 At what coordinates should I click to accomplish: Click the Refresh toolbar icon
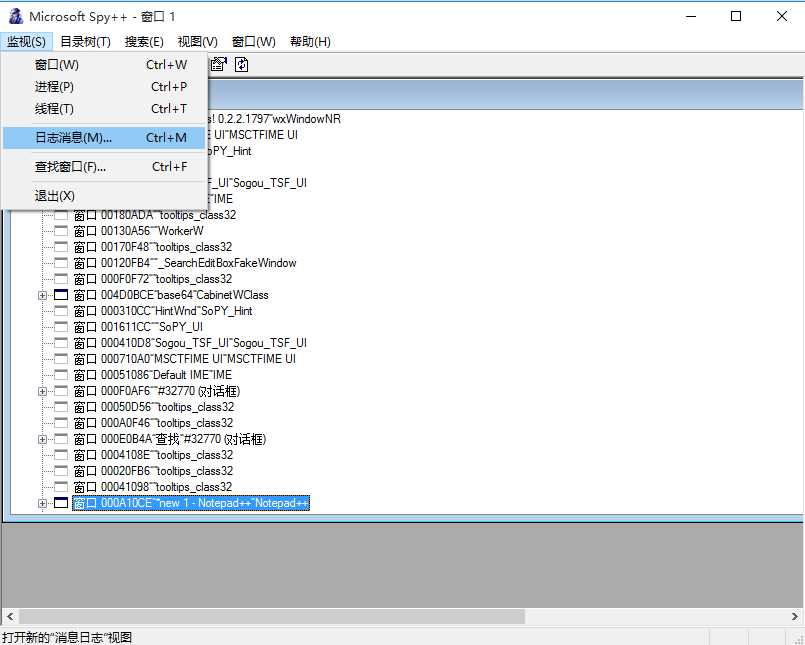(x=241, y=64)
